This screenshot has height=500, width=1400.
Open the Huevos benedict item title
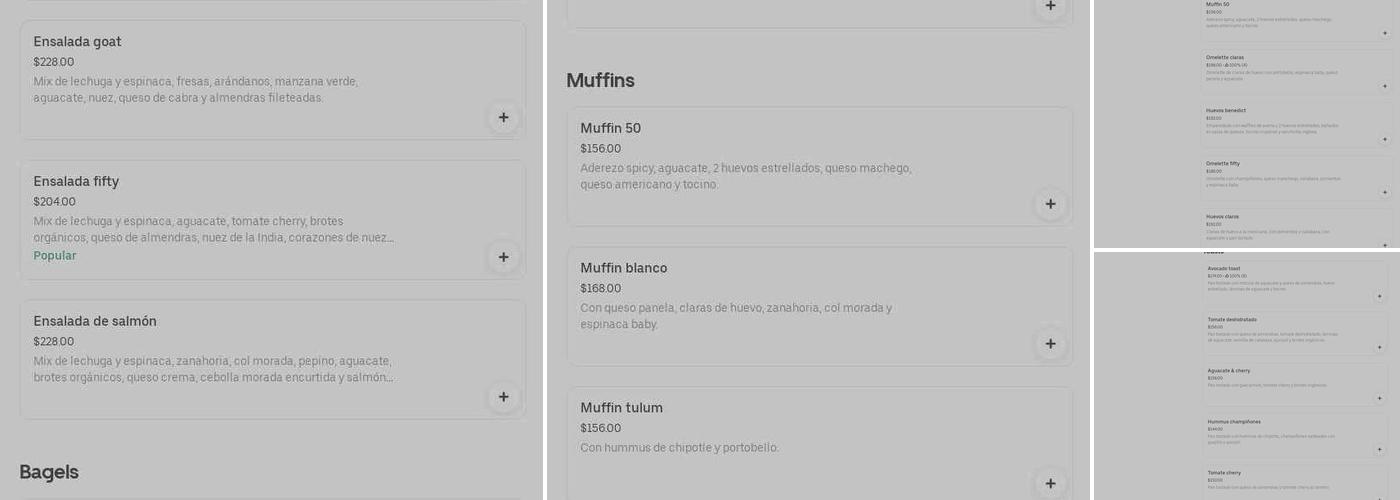tap(1226, 111)
